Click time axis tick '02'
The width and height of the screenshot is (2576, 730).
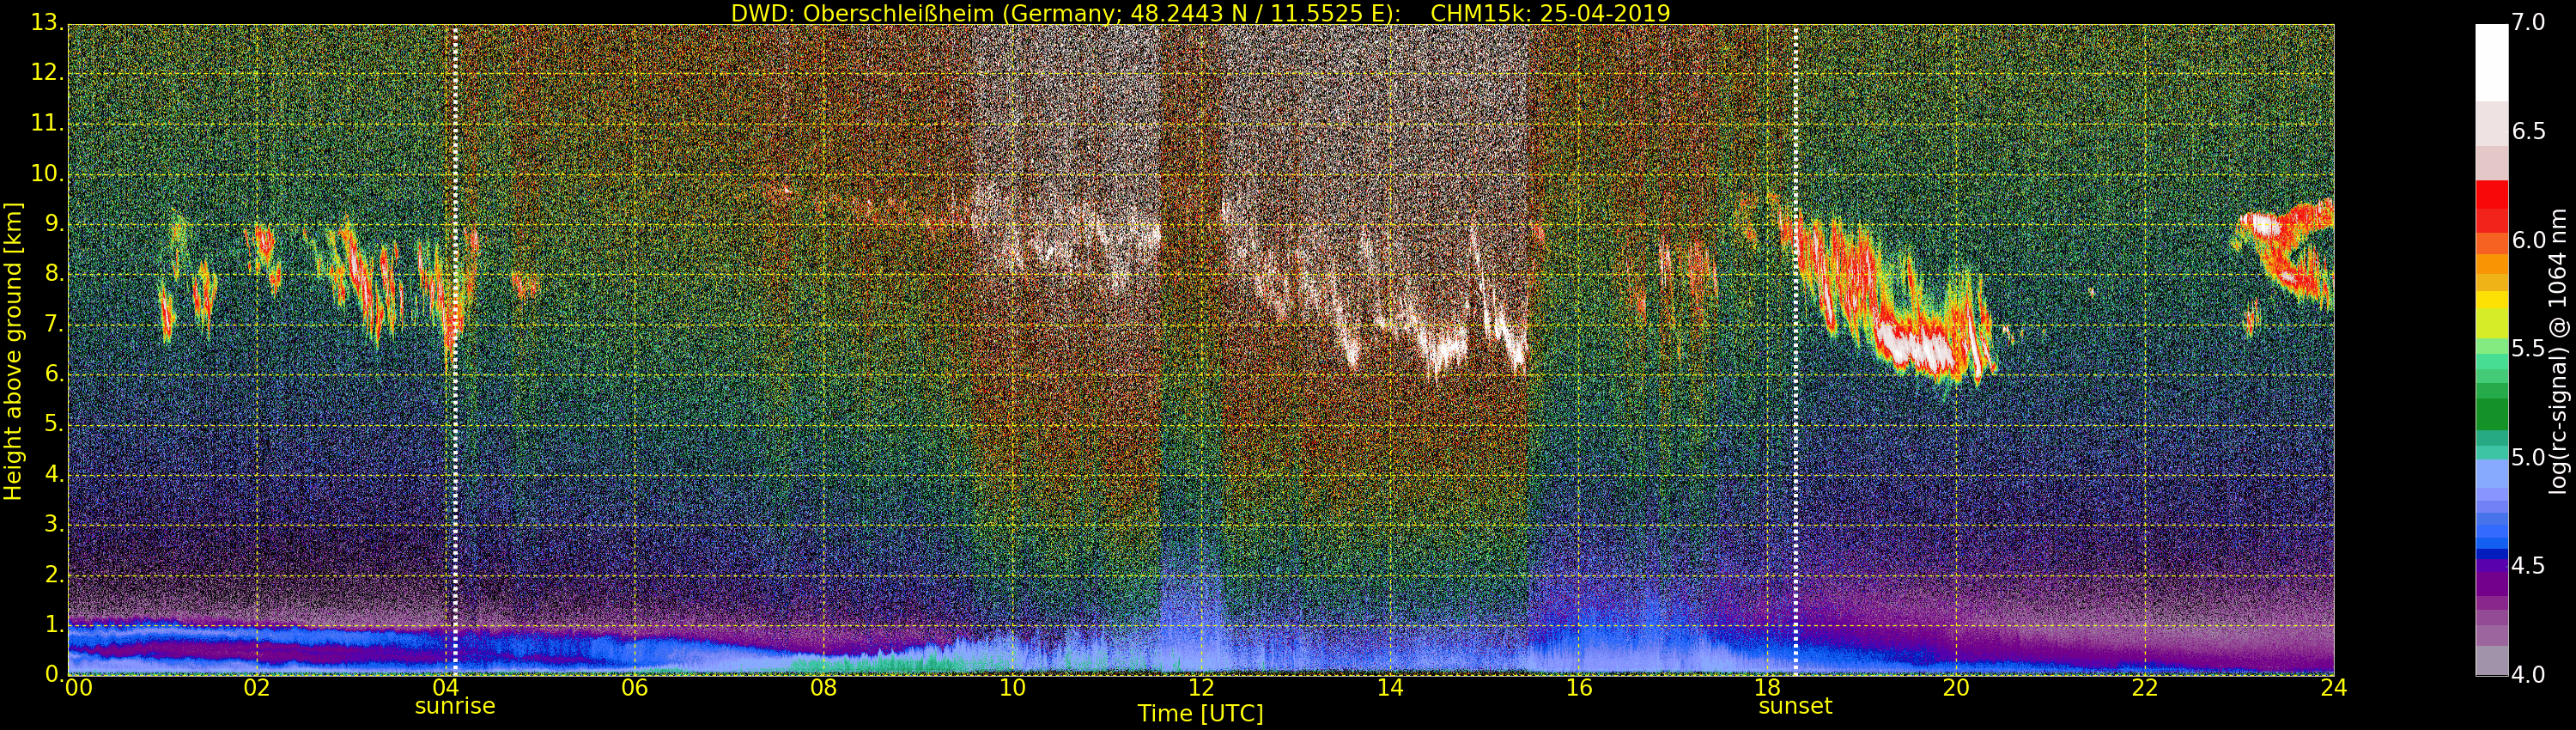pos(257,687)
